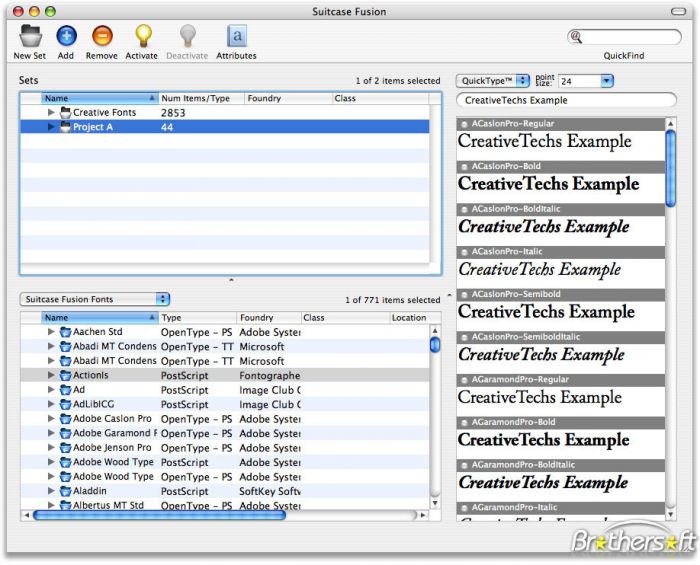Click horizontal scrollbar right arrow

(x=423, y=515)
